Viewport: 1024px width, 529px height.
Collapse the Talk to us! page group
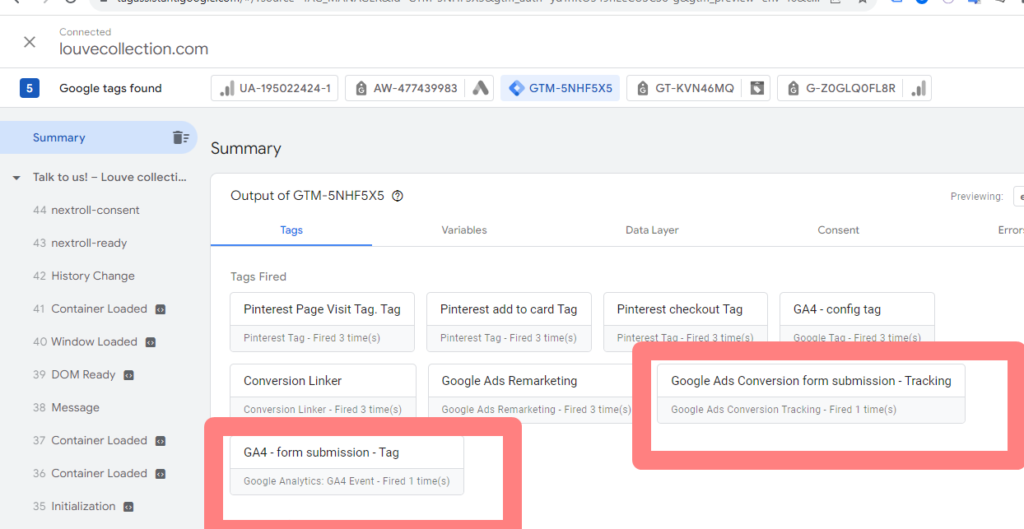point(16,178)
